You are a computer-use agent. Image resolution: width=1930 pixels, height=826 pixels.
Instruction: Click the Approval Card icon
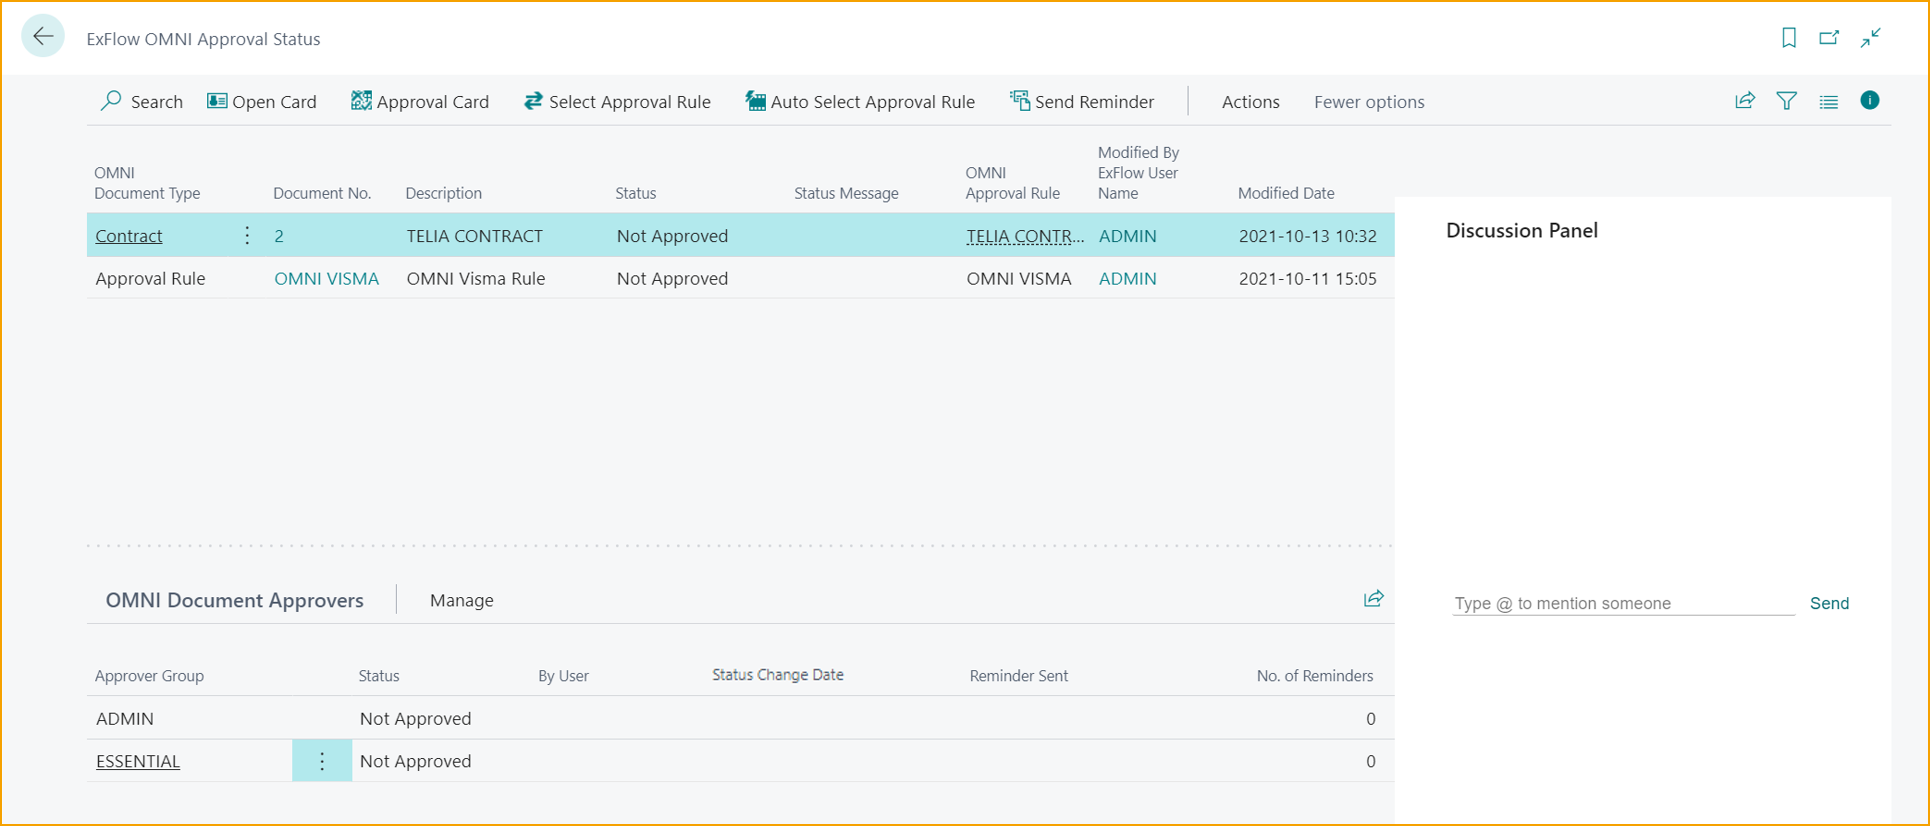click(361, 101)
